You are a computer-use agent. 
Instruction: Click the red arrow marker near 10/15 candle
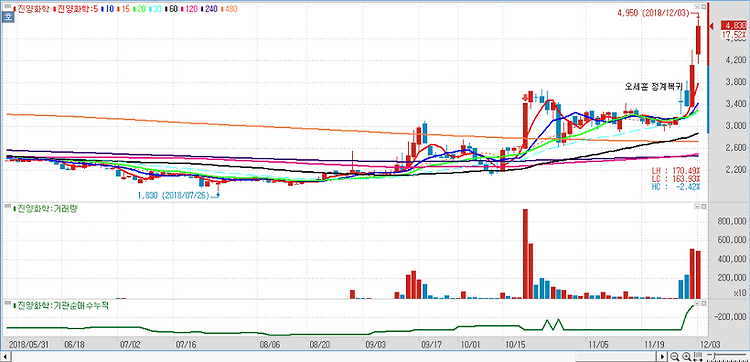525,98
